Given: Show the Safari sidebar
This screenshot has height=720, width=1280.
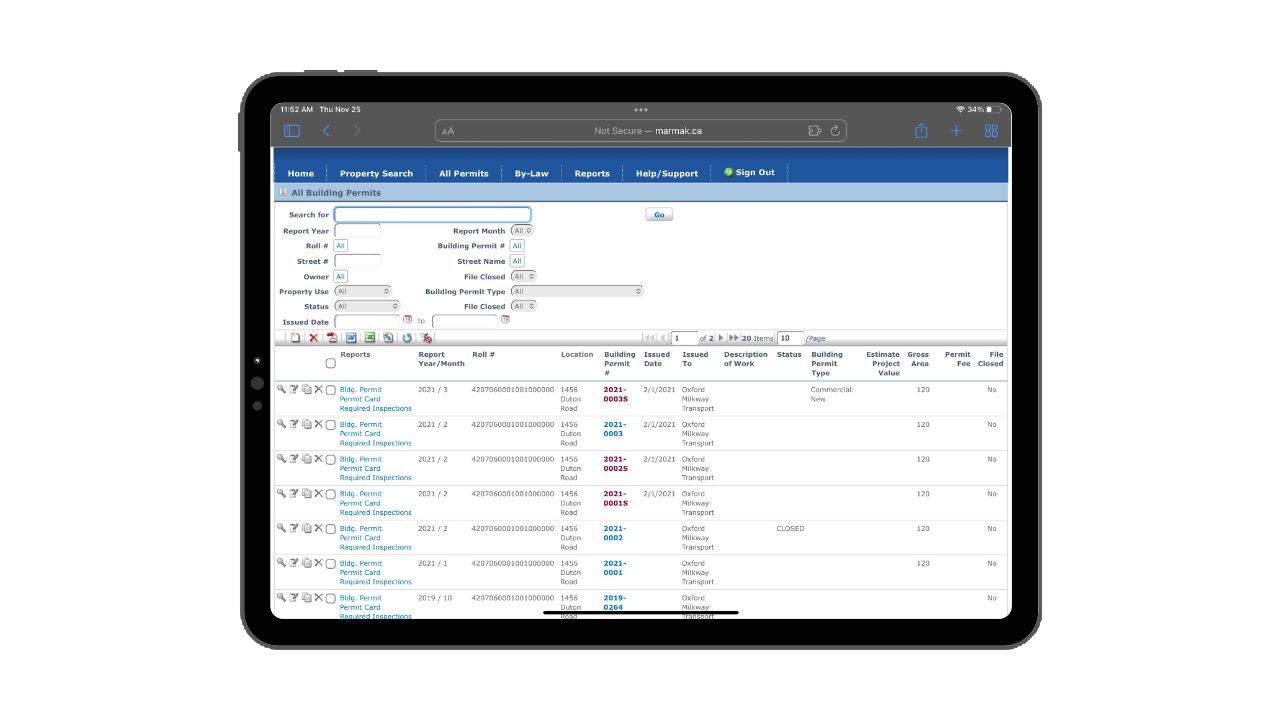Looking at the screenshot, I should click(292, 131).
